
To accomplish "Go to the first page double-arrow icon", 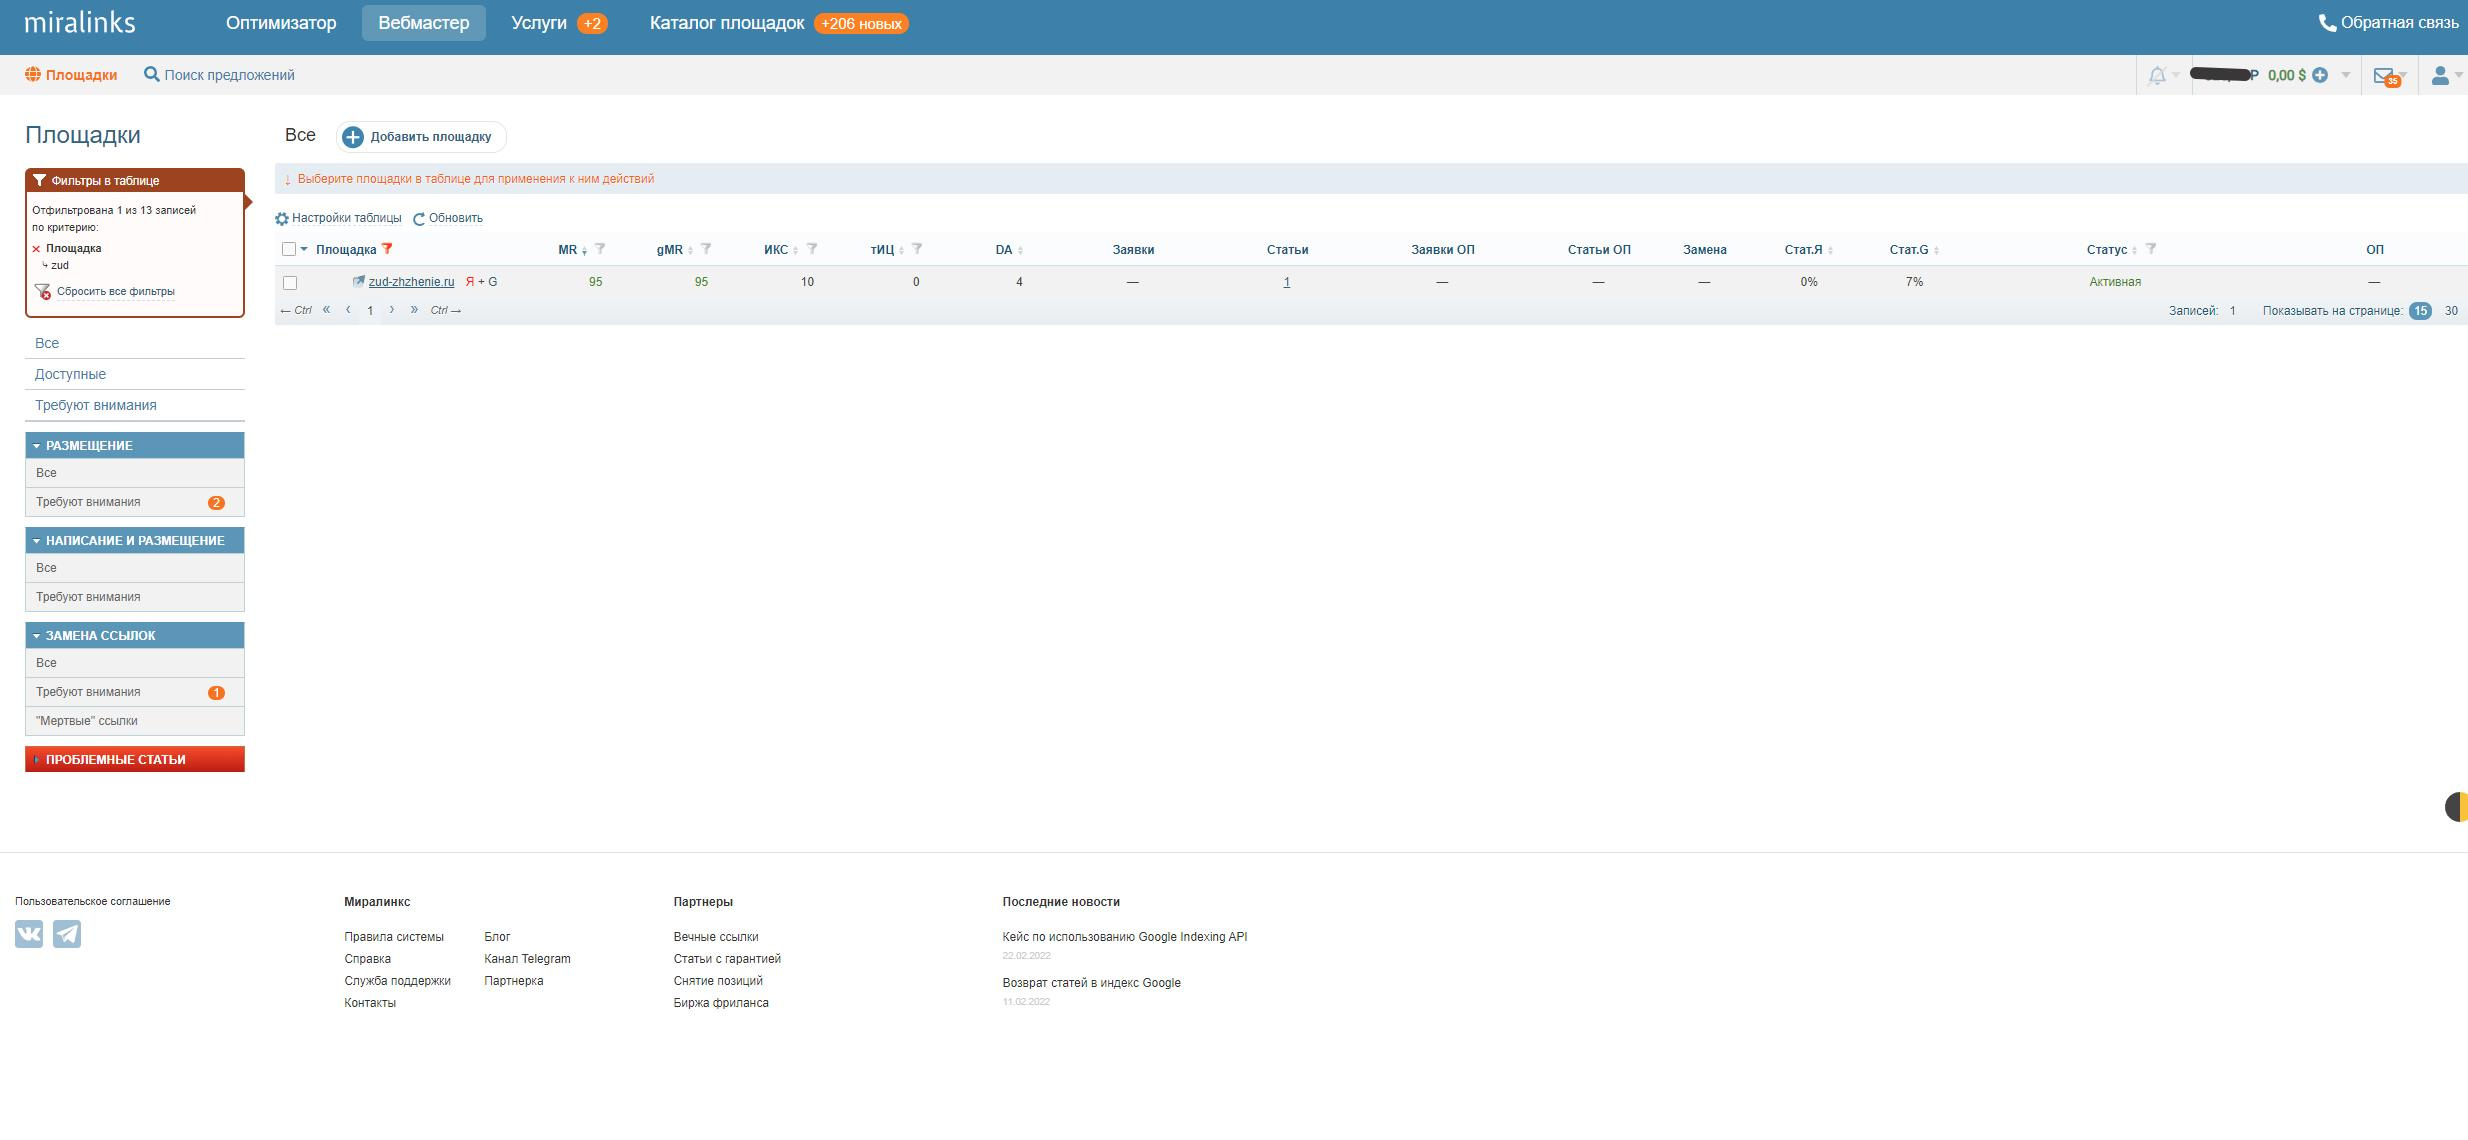I will [x=326, y=310].
